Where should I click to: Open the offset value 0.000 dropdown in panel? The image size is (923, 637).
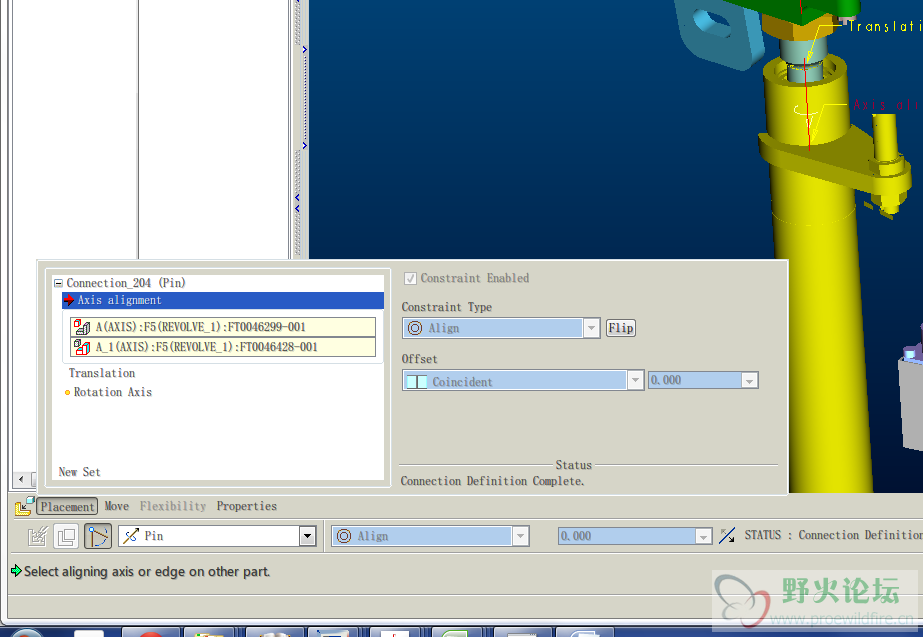point(749,381)
